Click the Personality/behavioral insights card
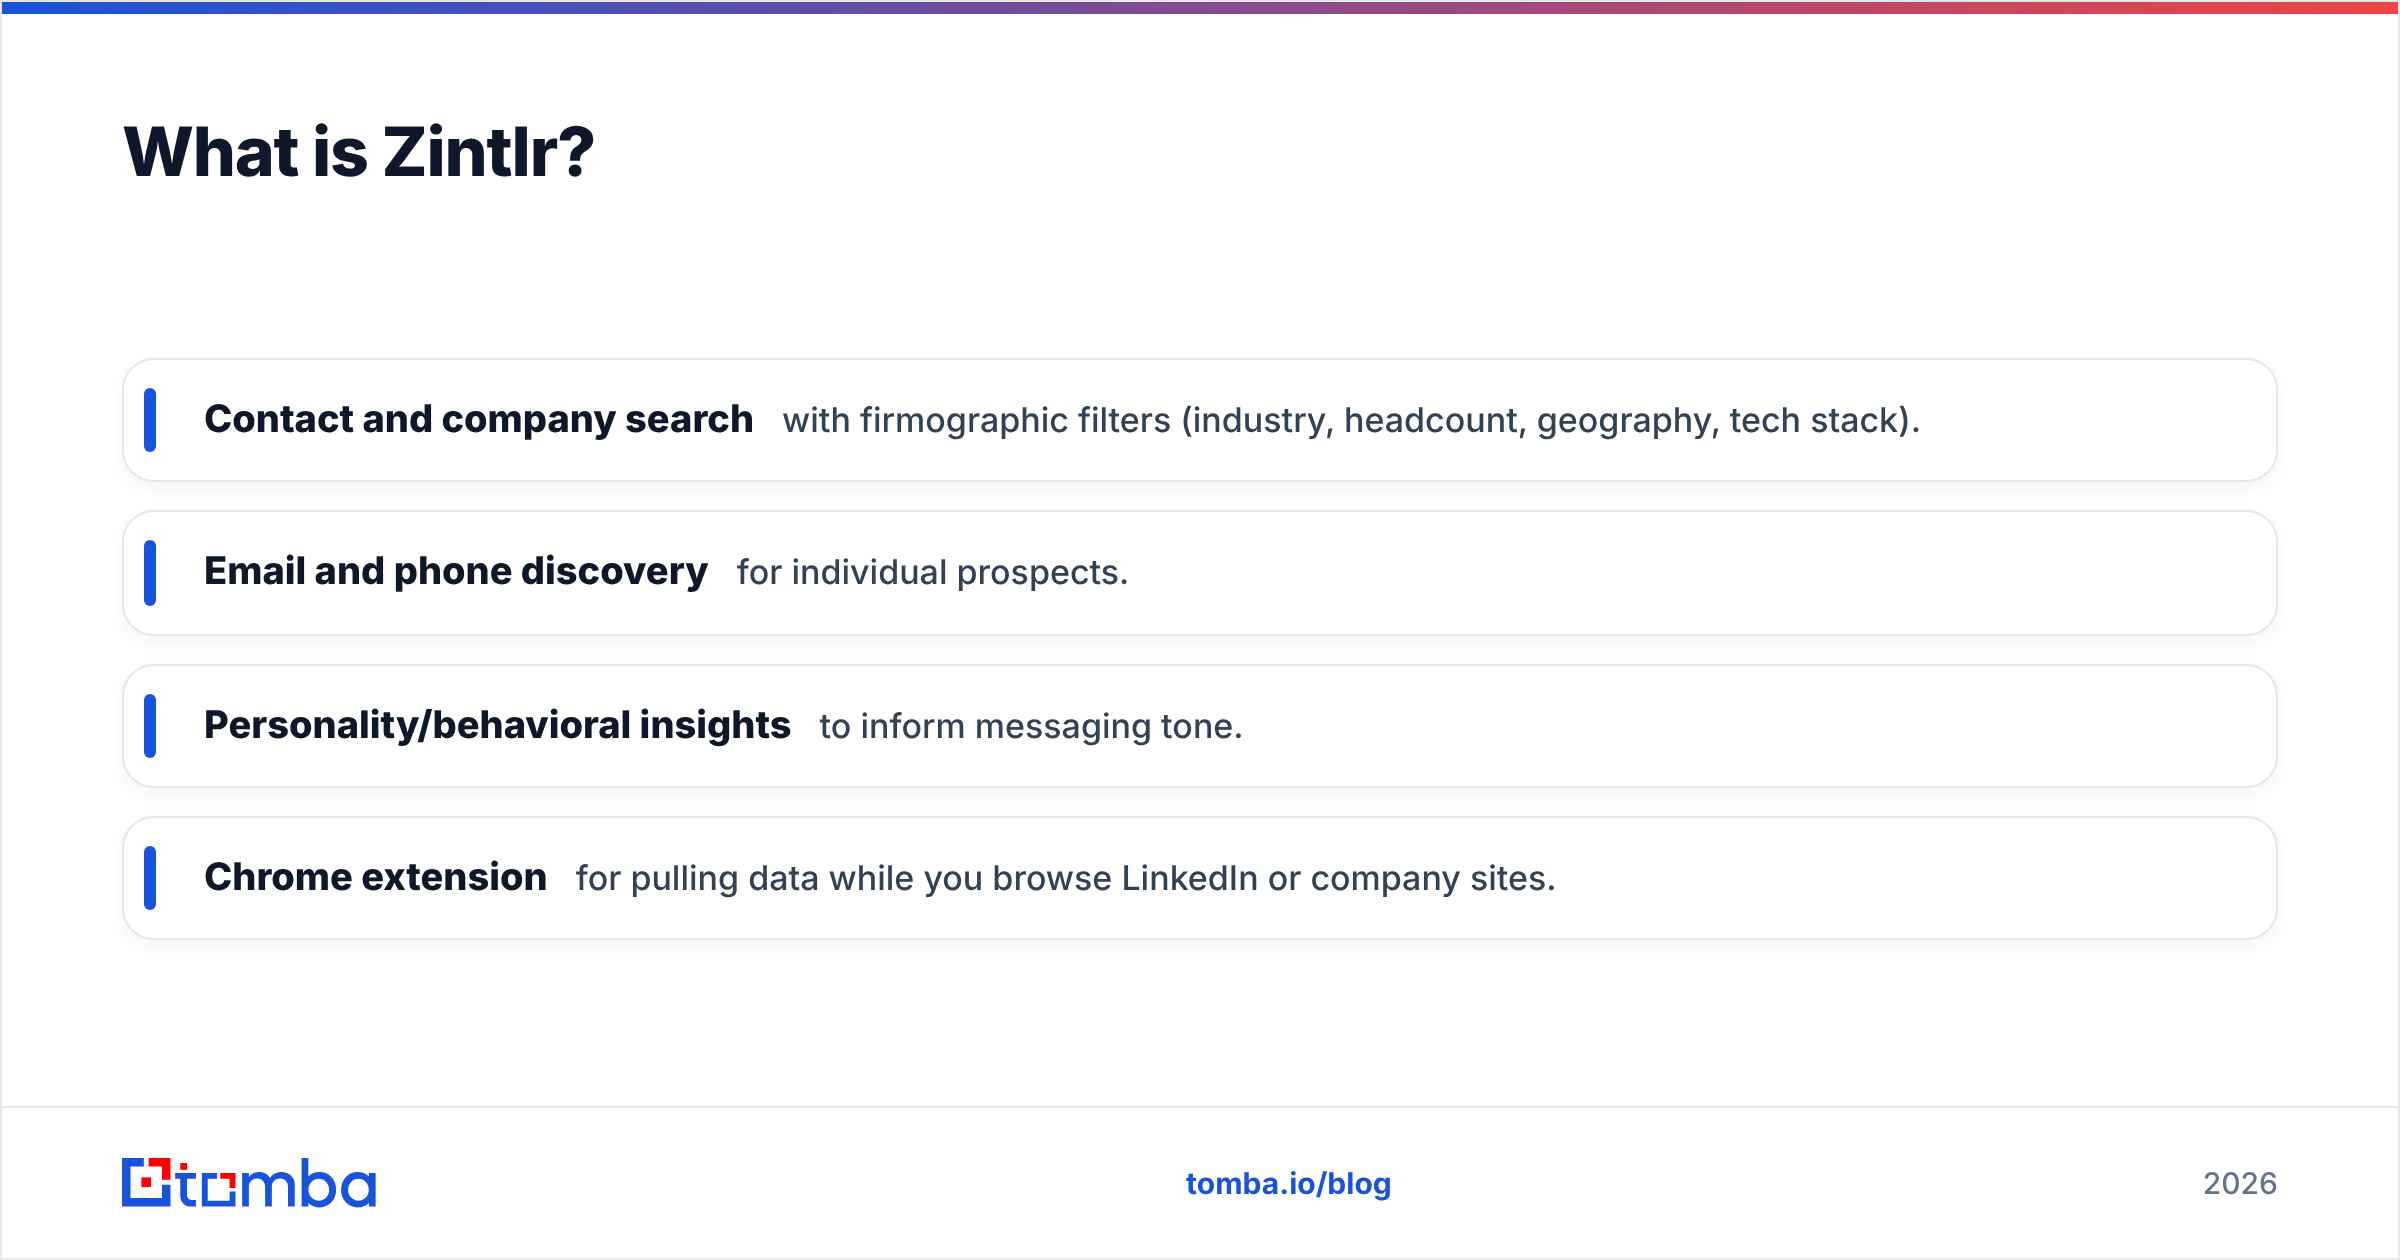Viewport: 2400px width, 1260px height. 1200,726
